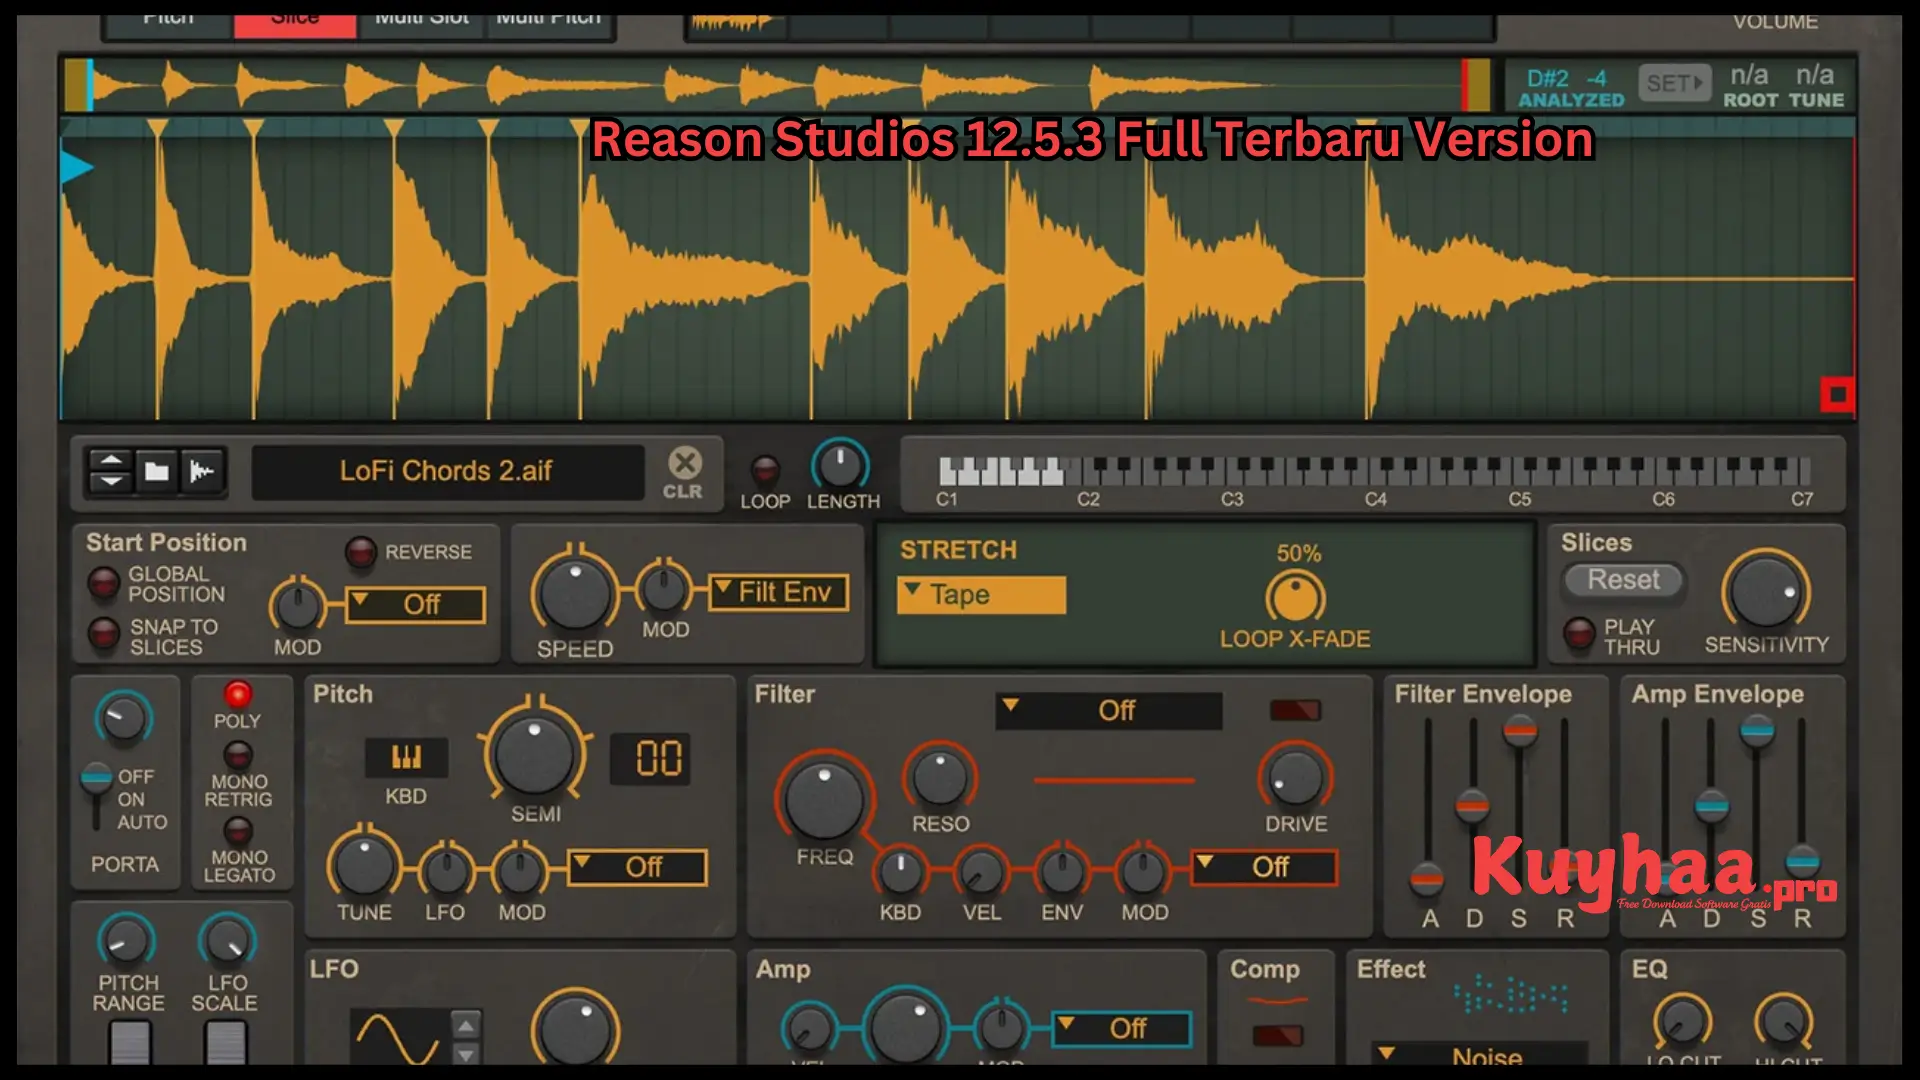Click the Filter DRIVE knob

(1295, 778)
